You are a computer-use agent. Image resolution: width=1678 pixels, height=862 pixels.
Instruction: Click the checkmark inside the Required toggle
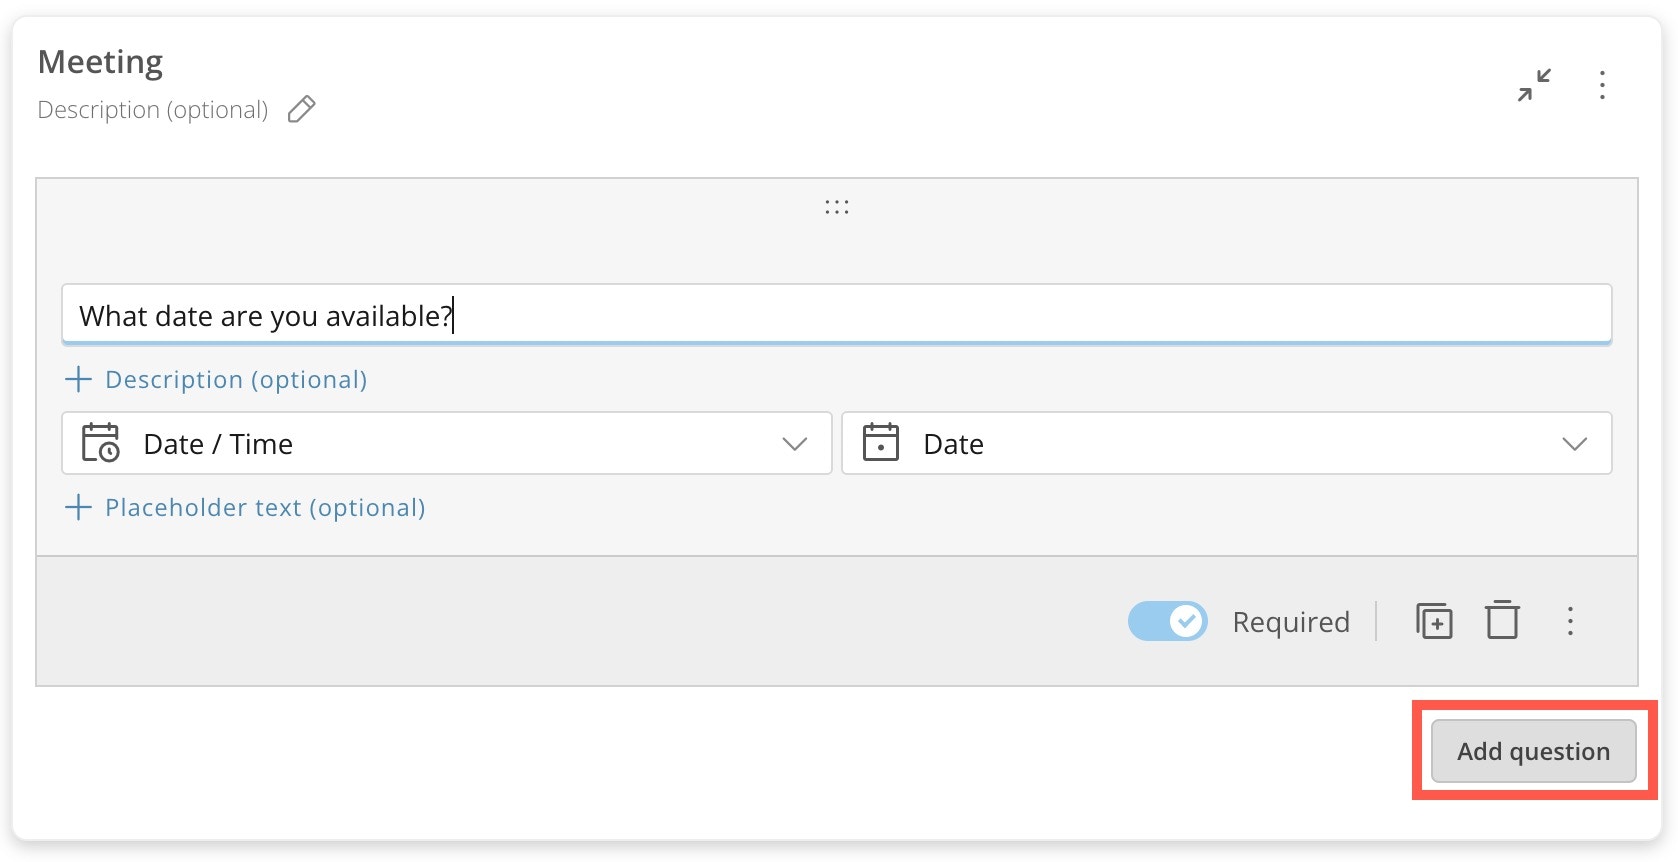tap(1188, 621)
